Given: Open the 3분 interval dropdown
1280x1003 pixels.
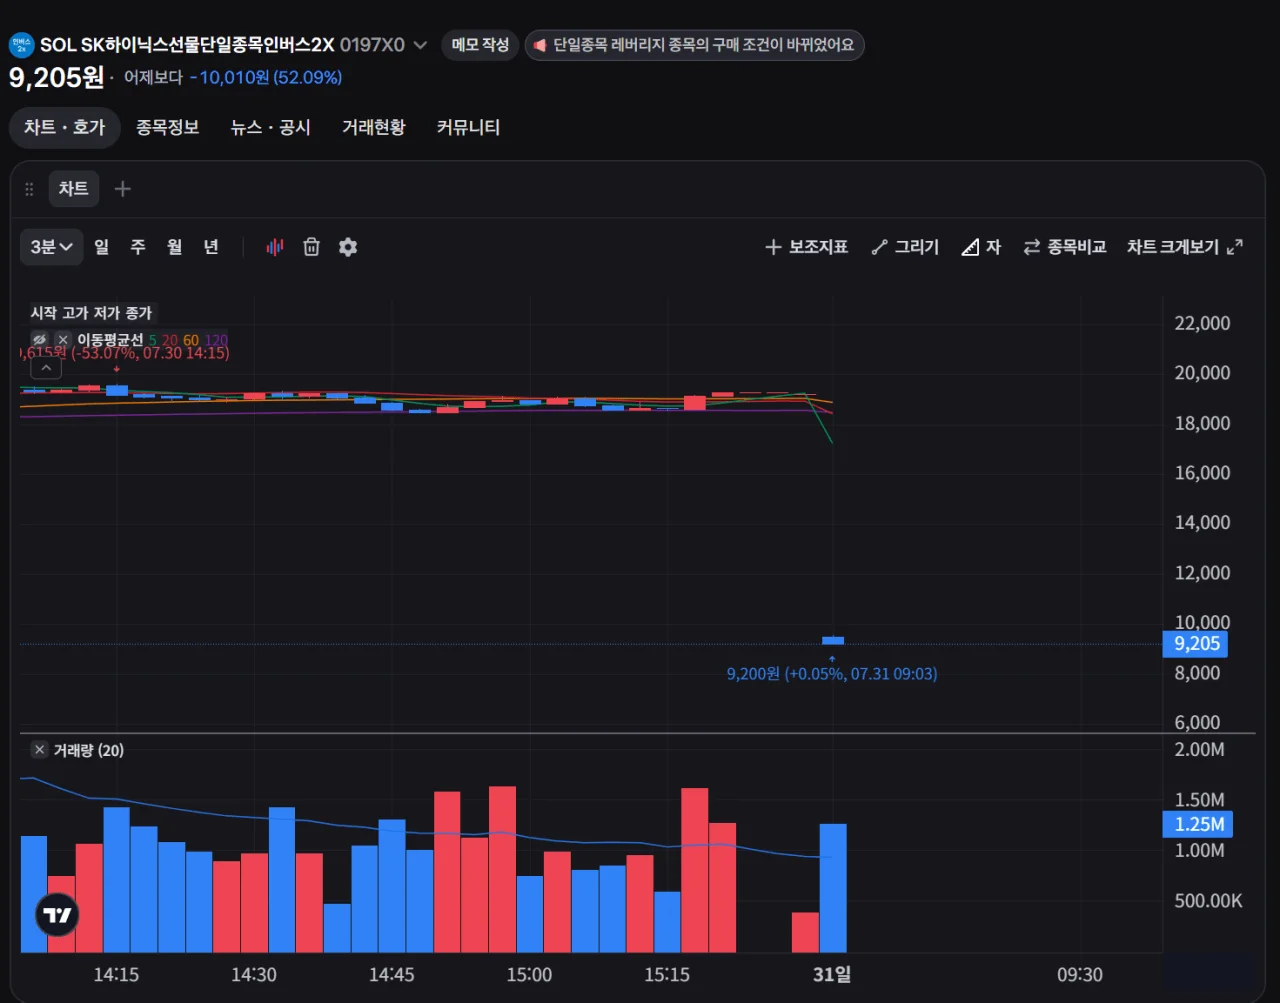Looking at the screenshot, I should 52,247.
